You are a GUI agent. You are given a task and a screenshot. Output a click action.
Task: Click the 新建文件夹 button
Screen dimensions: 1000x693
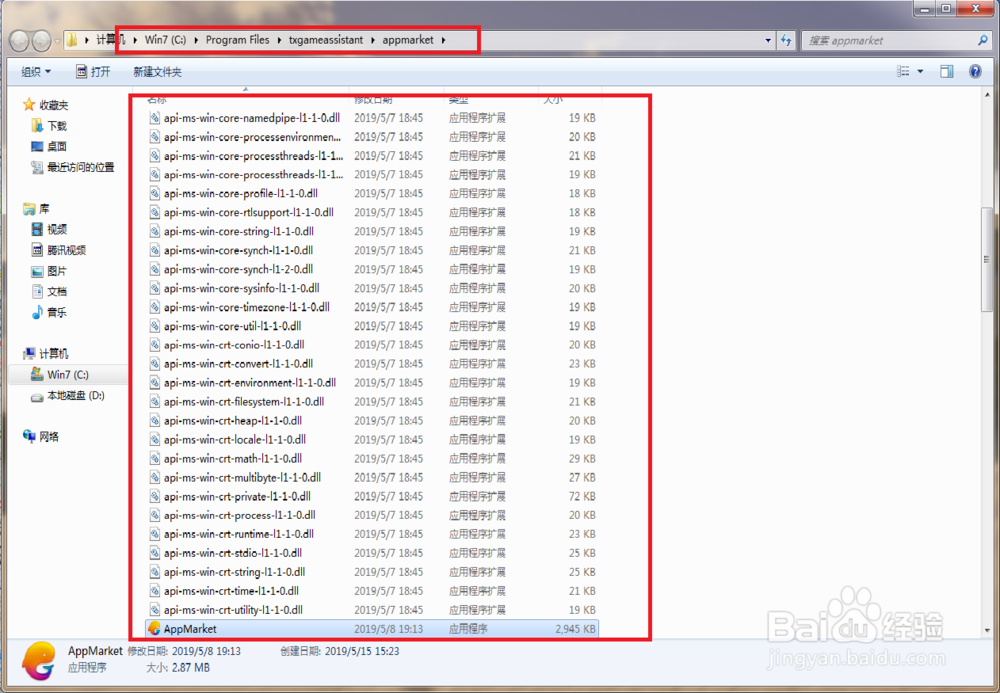[158, 72]
